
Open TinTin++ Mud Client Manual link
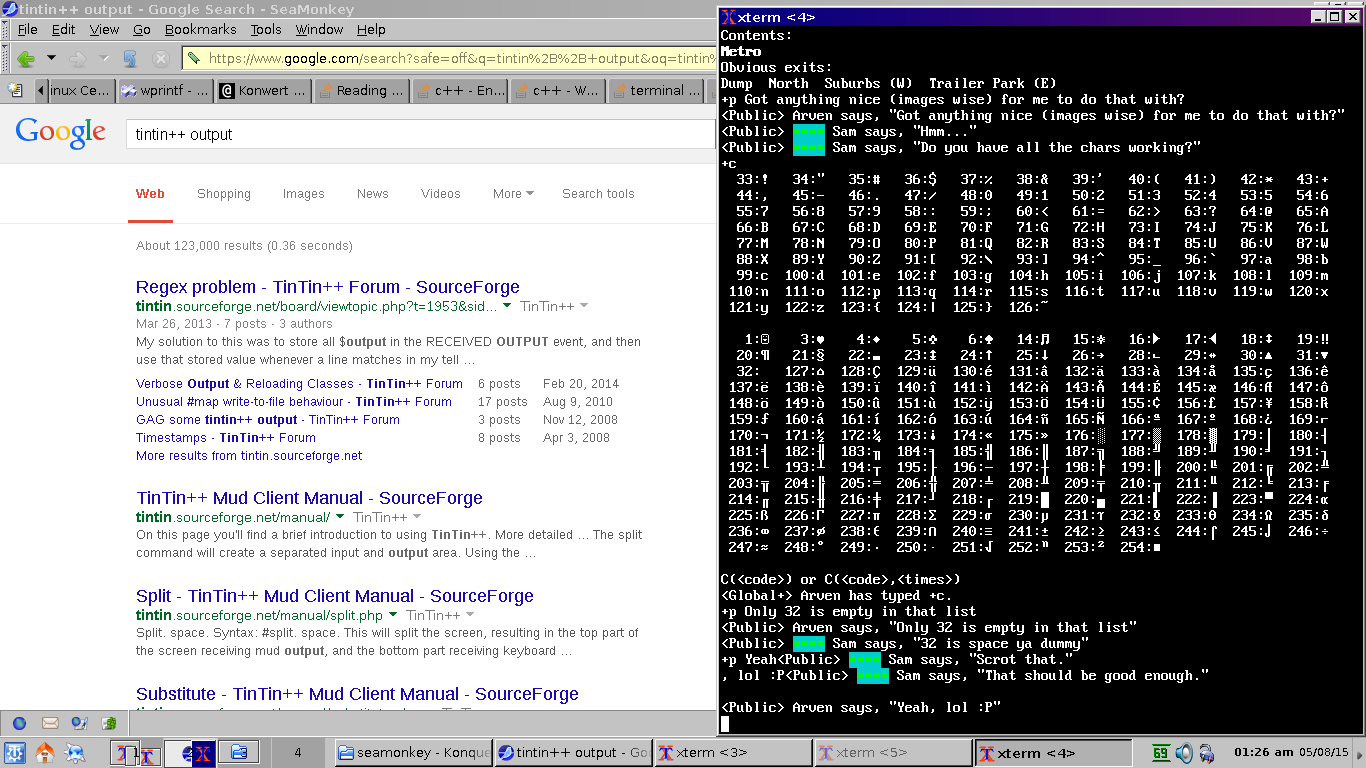pyautogui.click(x=309, y=498)
